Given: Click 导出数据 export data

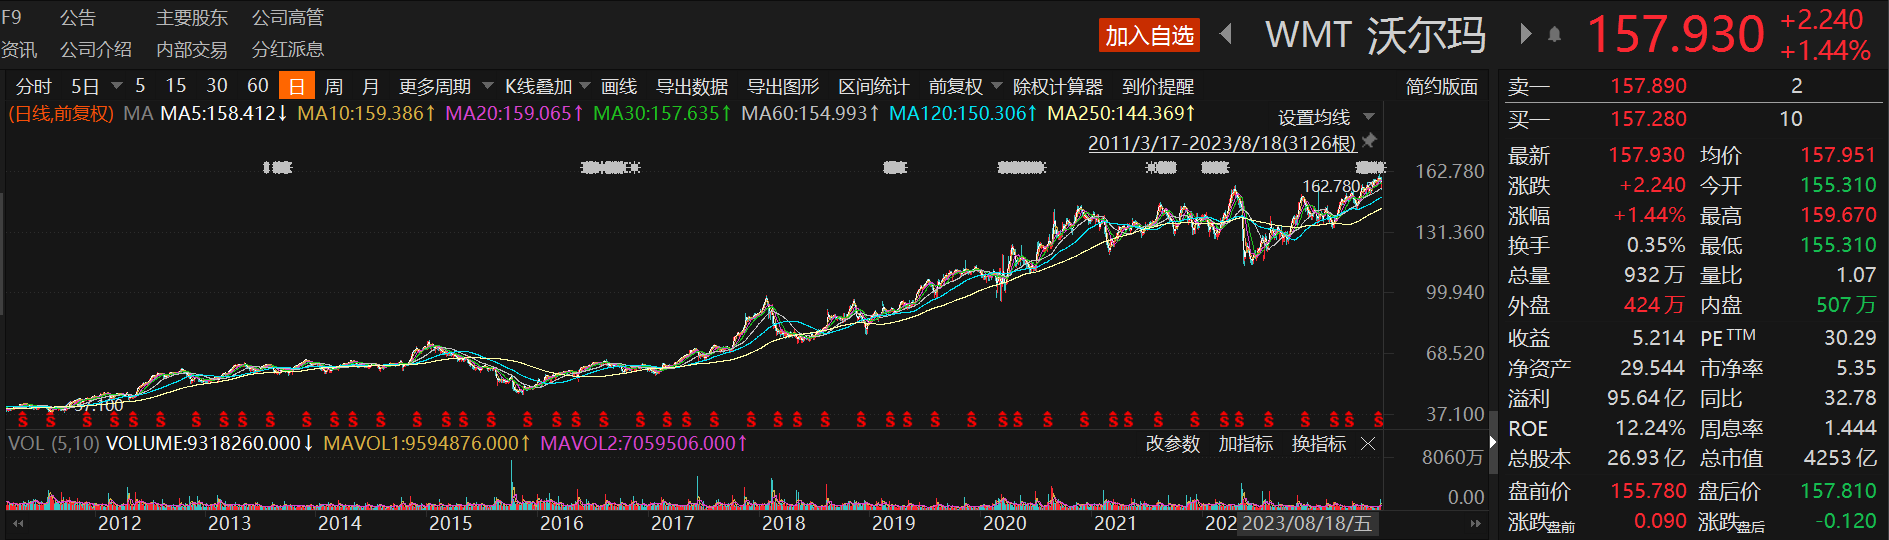Looking at the screenshot, I should coord(692,86).
